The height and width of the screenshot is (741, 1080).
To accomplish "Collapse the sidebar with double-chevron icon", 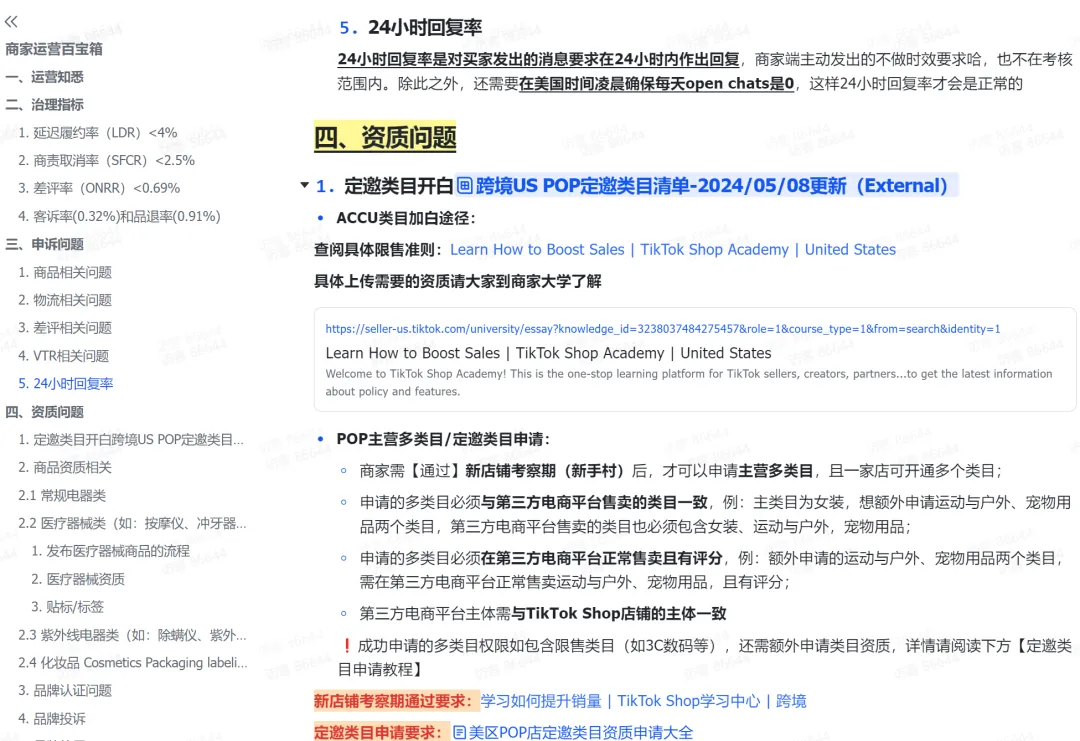I will point(11,21).
